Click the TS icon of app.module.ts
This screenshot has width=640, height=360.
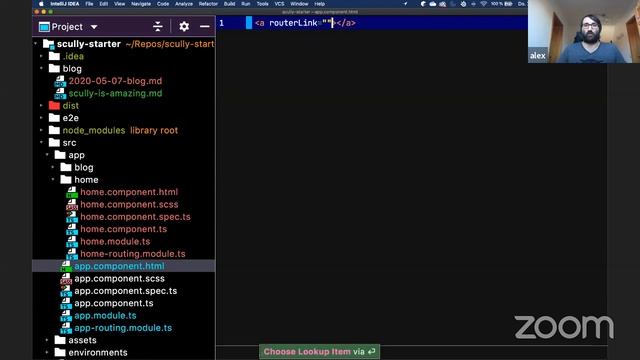pyautogui.click(x=66, y=316)
